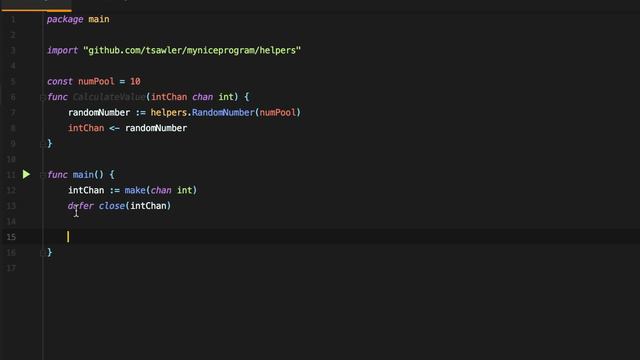The height and width of the screenshot is (360, 640).
Task: Run main function using green gutter arrow
Action: (26, 174)
